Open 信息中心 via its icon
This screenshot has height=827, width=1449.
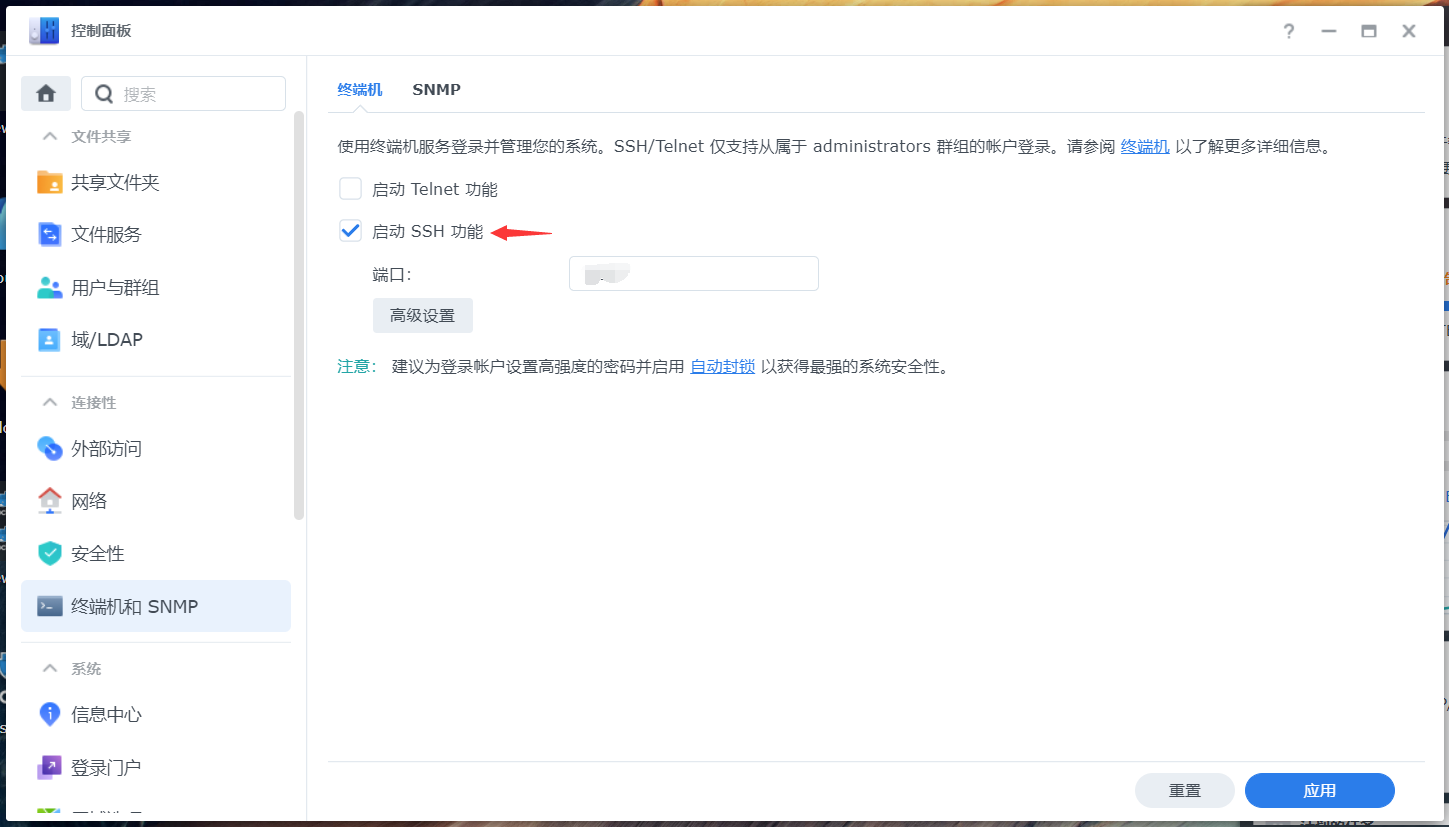pyautogui.click(x=49, y=714)
